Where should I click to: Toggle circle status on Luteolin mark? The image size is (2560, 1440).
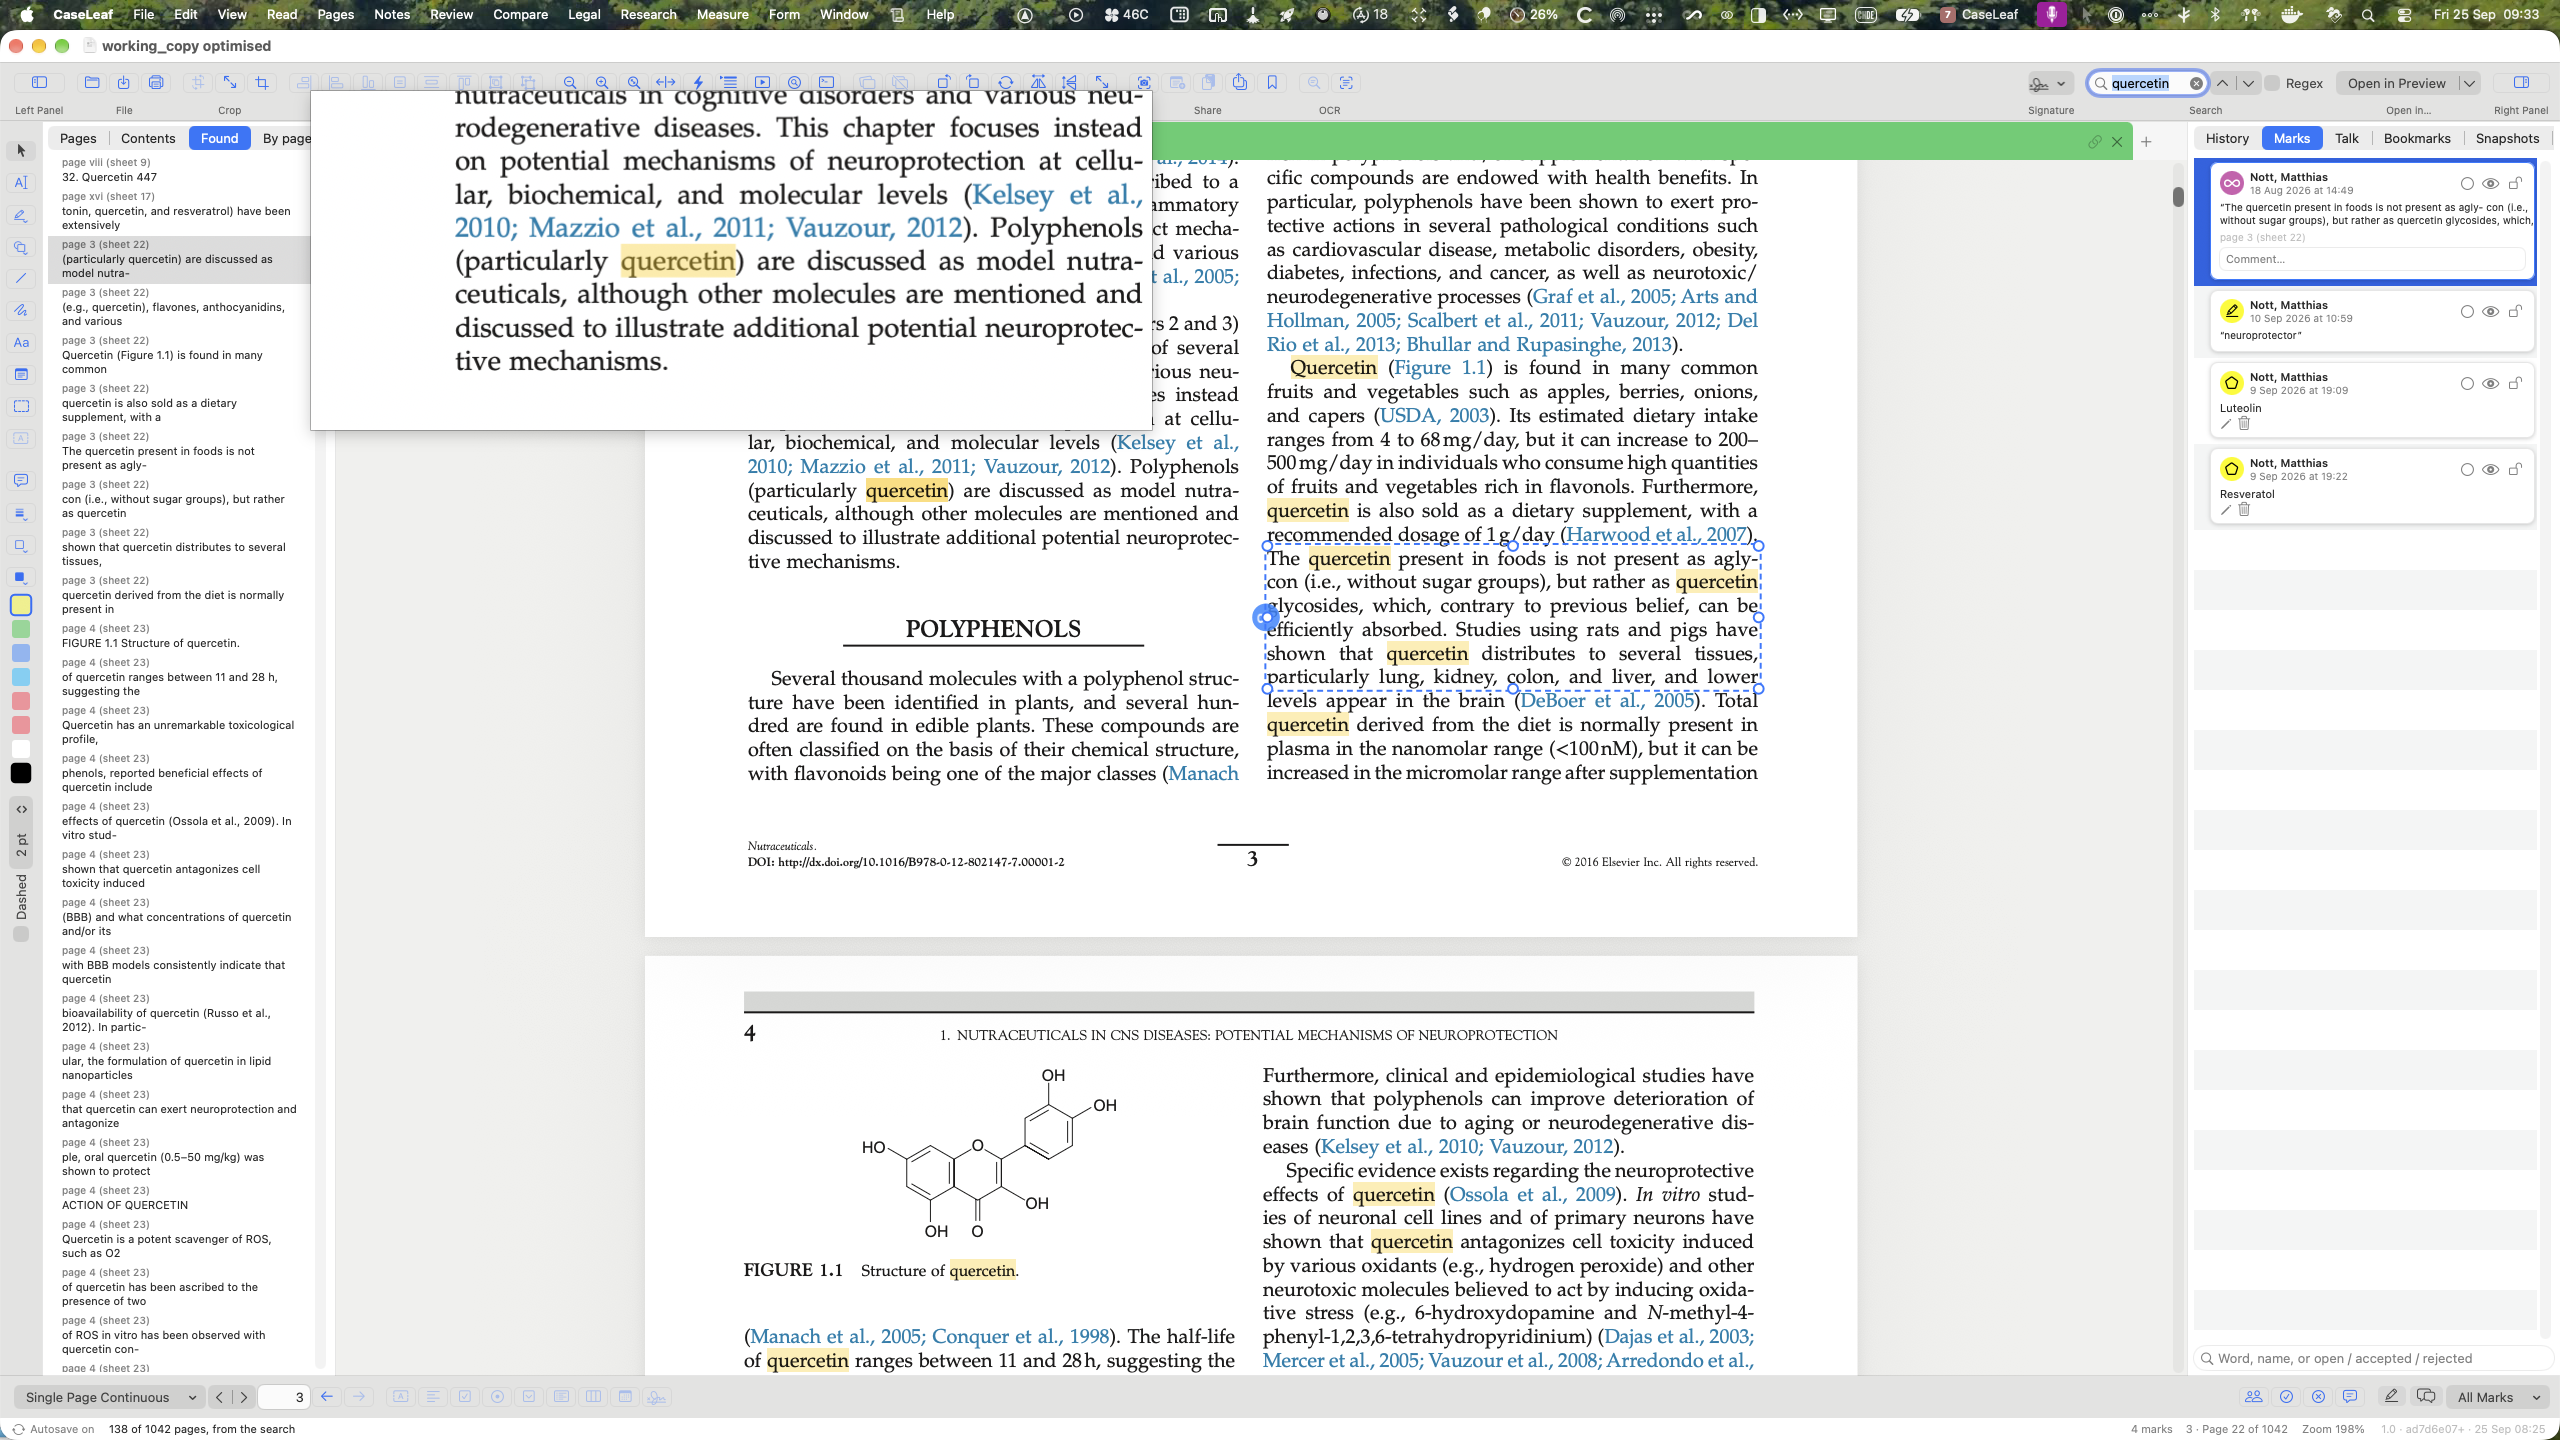(x=2467, y=384)
